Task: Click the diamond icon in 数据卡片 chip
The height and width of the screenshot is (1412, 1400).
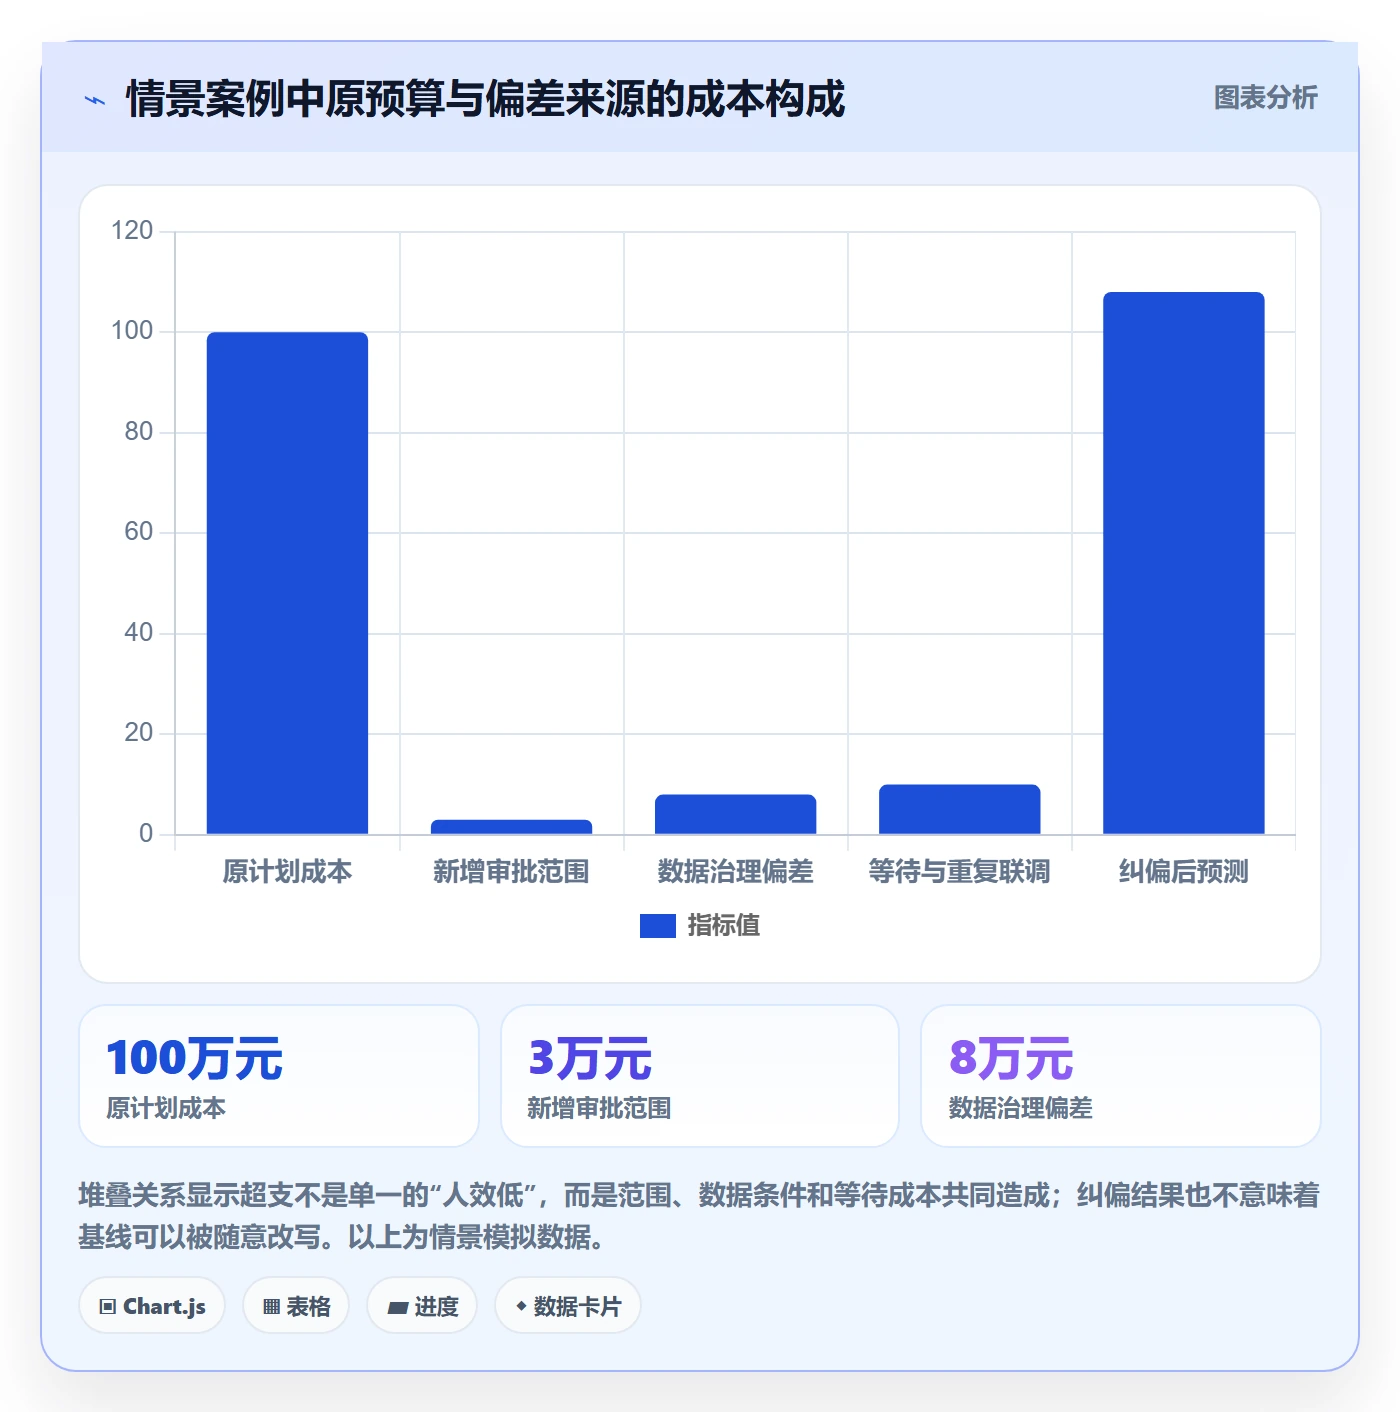Action: click(x=521, y=1306)
